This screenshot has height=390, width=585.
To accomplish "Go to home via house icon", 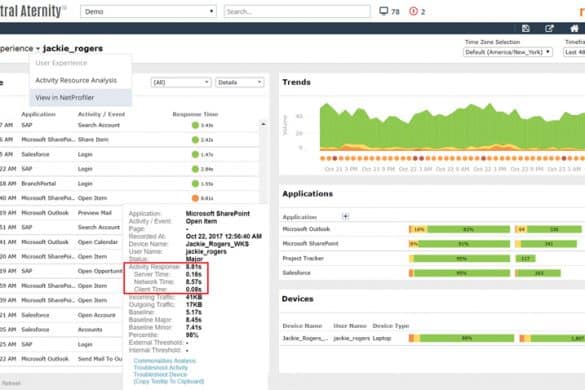I will pos(574,28).
